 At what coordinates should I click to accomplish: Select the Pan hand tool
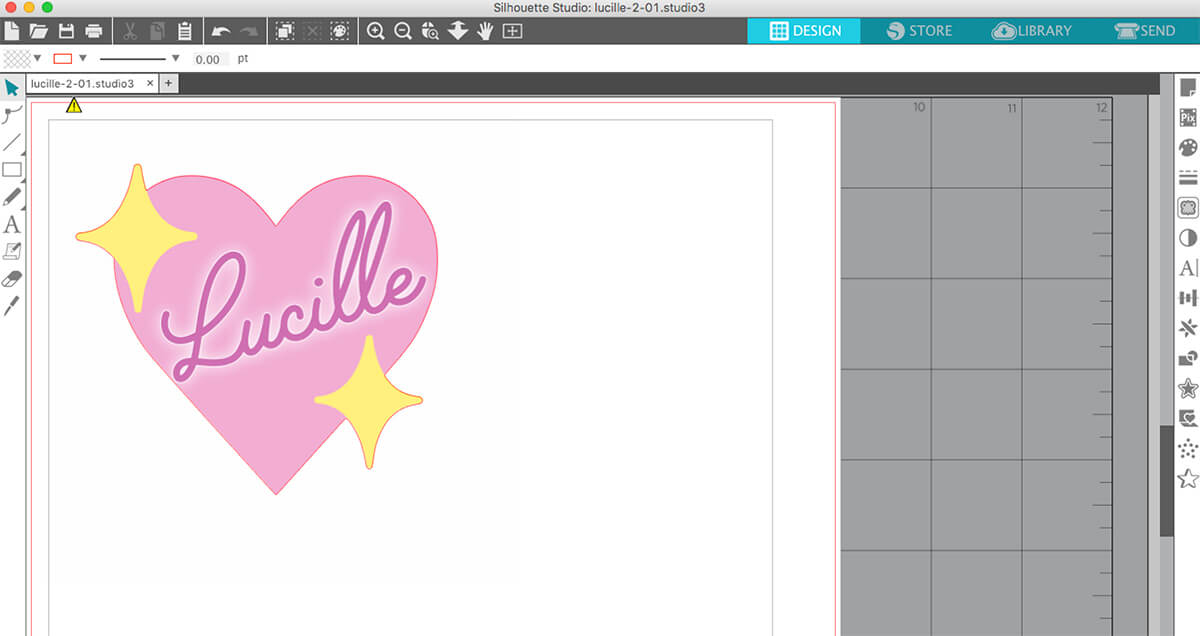point(485,31)
